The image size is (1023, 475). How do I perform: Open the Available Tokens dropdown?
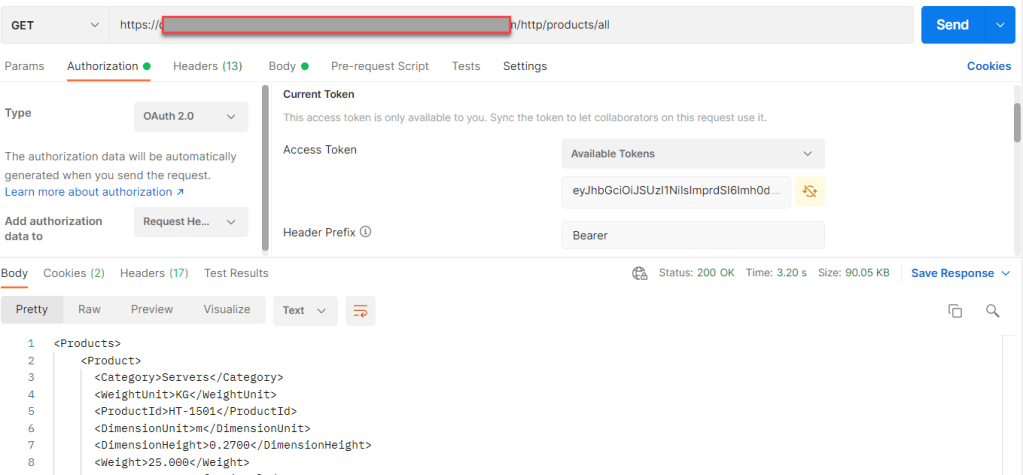692,154
